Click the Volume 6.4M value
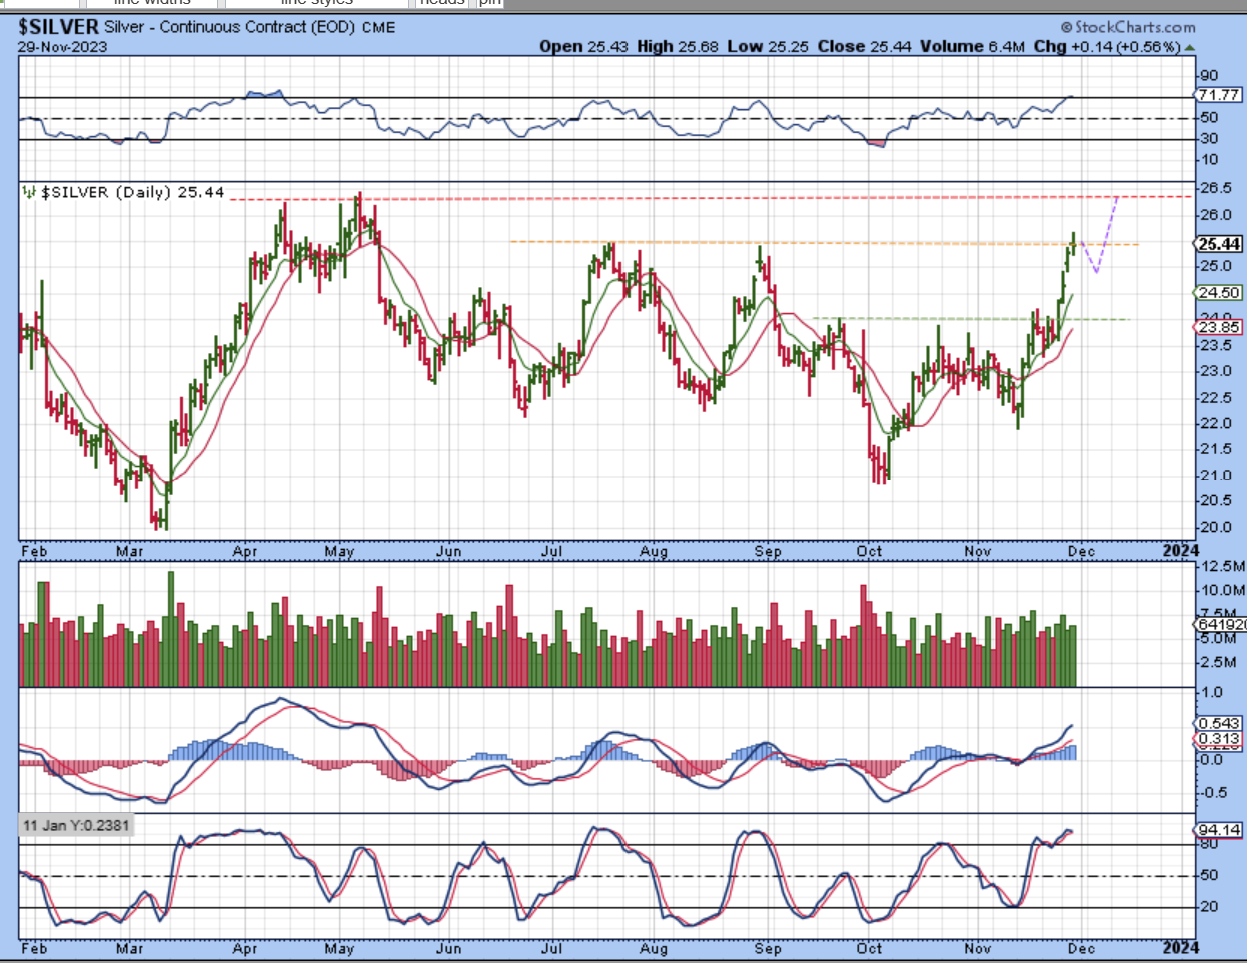The image size is (1248, 963). click(x=971, y=46)
